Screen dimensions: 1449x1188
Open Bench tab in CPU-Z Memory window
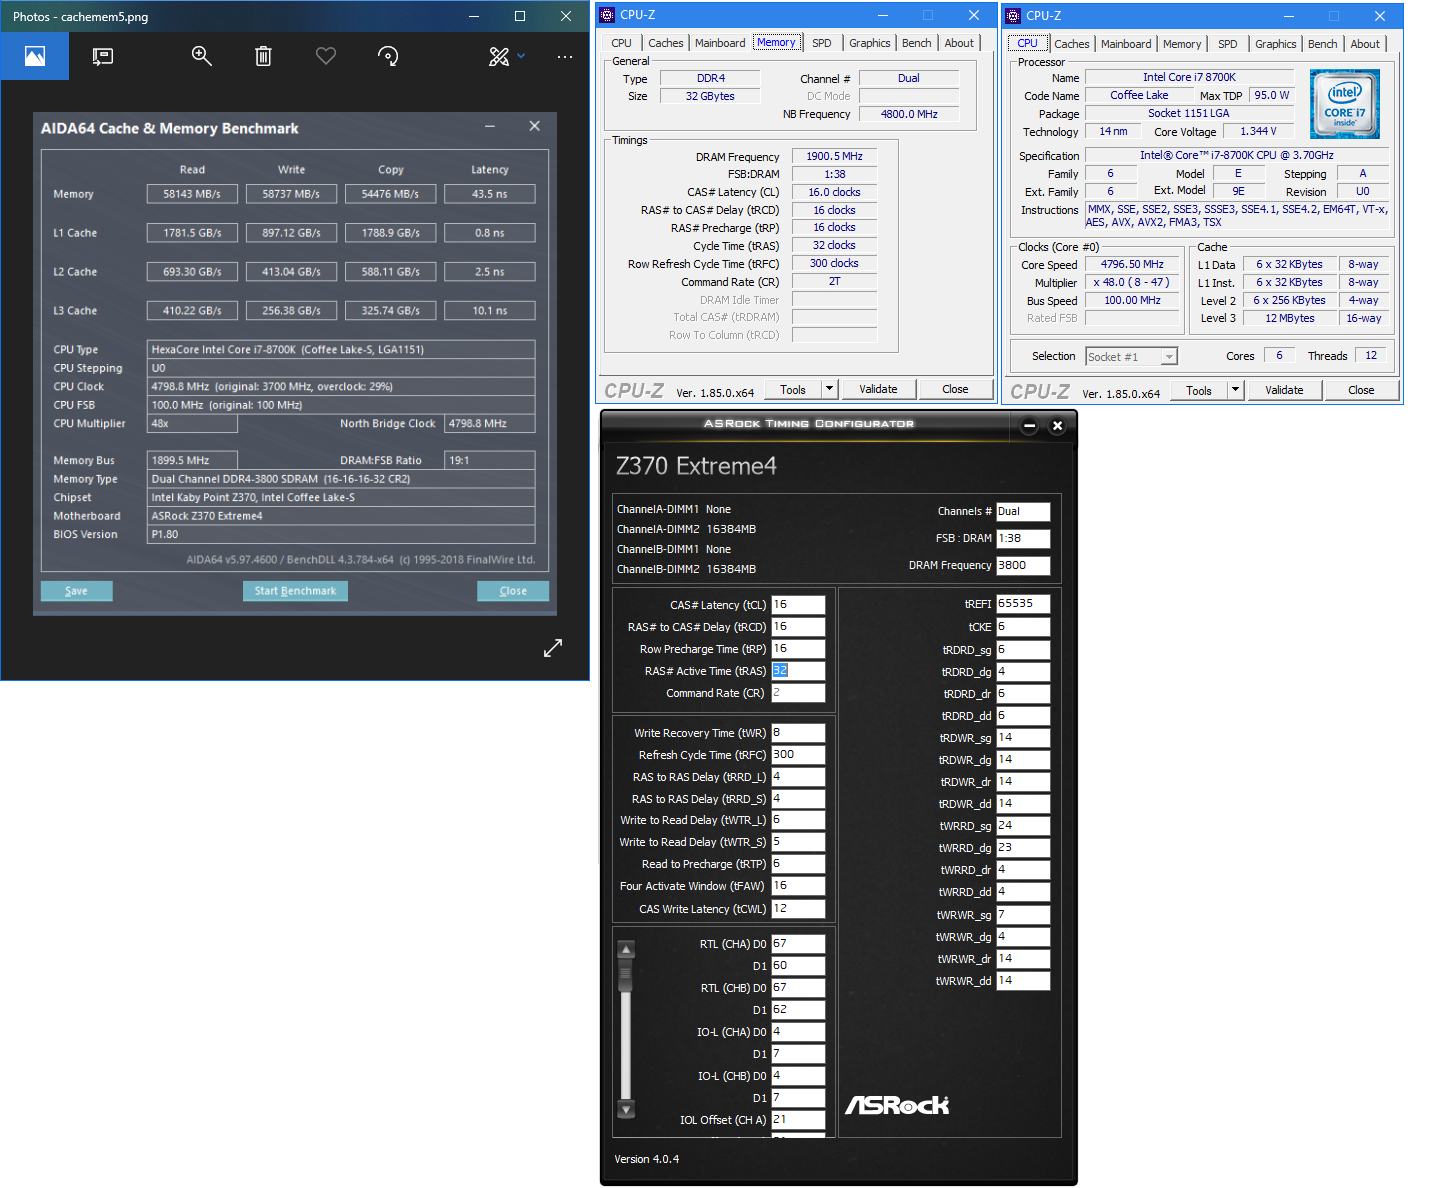pyautogui.click(x=916, y=43)
